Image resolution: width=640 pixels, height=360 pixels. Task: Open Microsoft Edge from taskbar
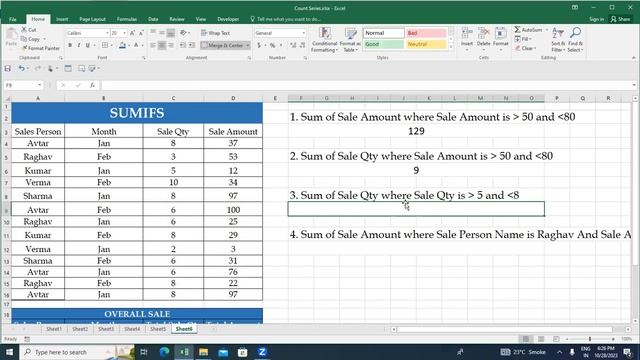[164, 352]
